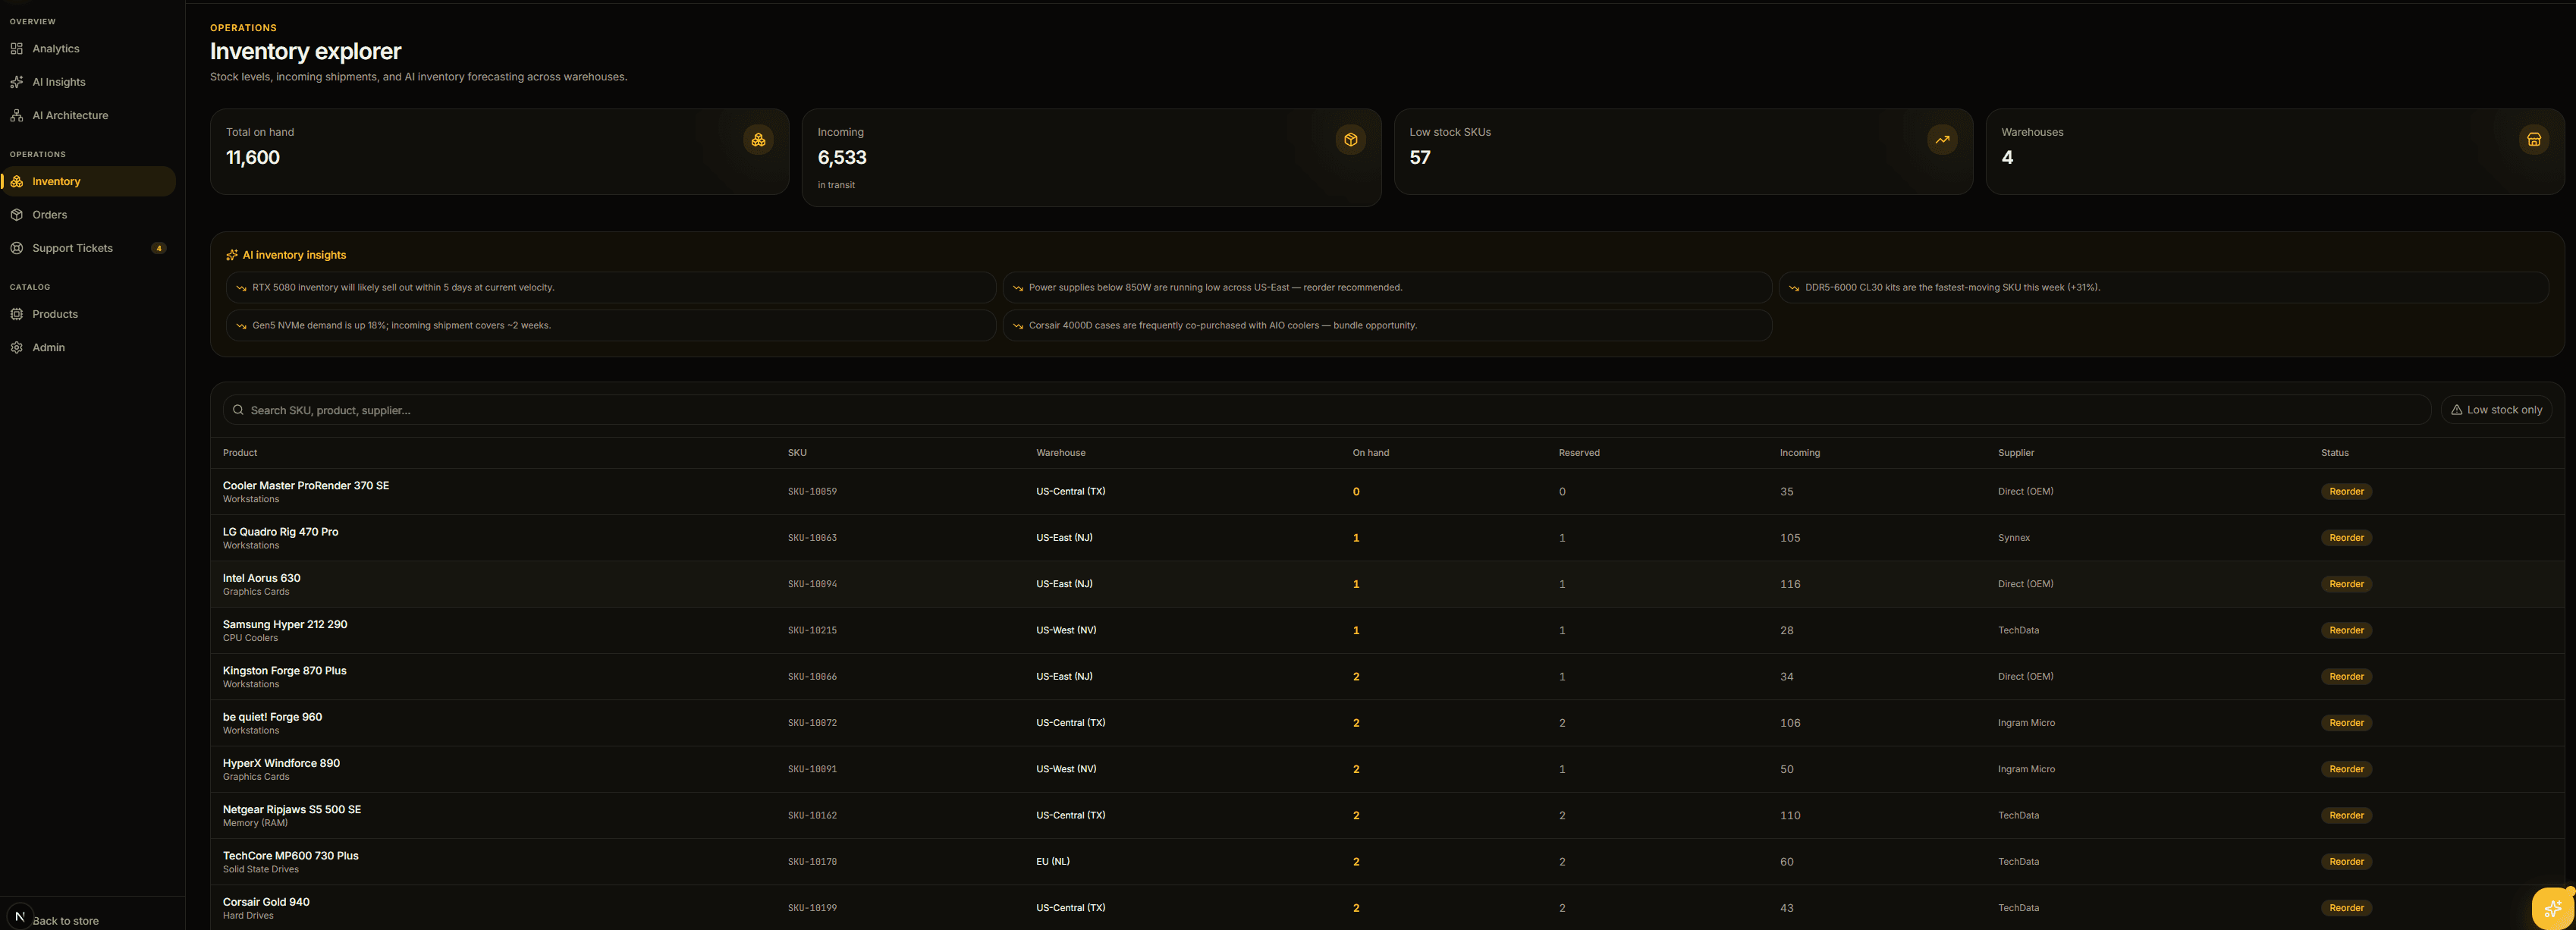Click the Support Tickets badge showing 4
2576x930 pixels.
pos(158,248)
